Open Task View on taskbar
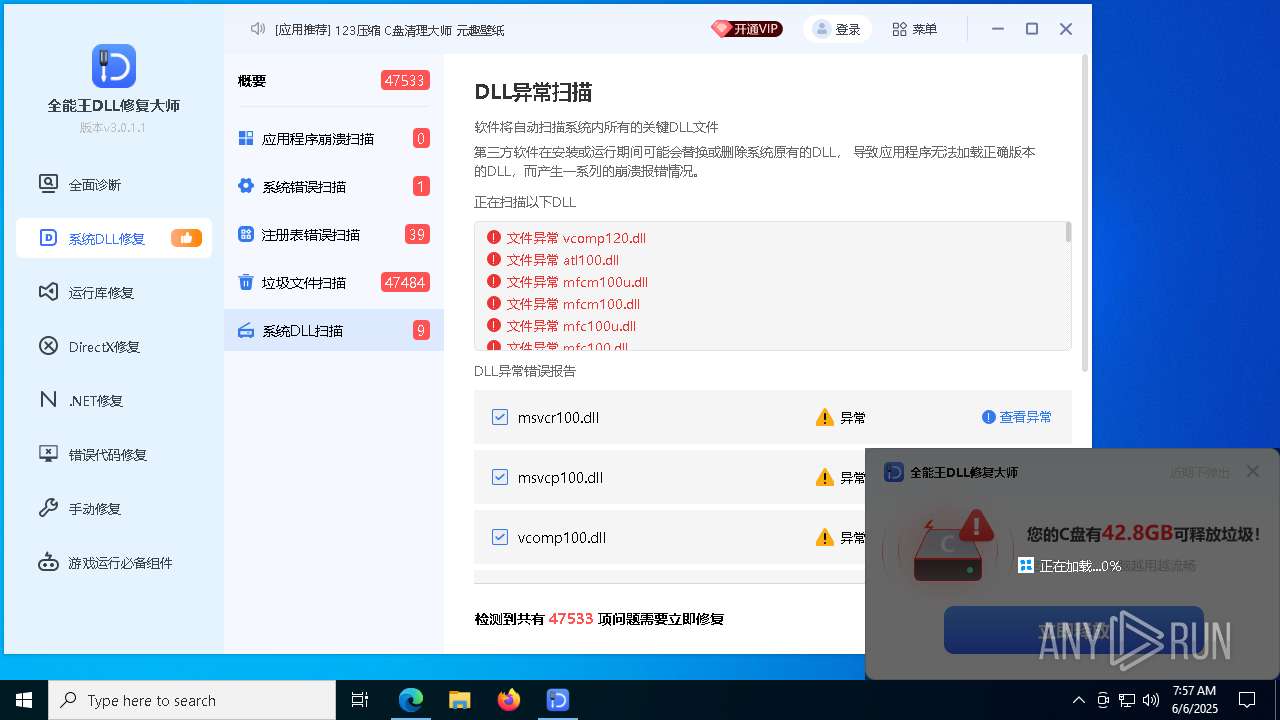 click(x=360, y=700)
